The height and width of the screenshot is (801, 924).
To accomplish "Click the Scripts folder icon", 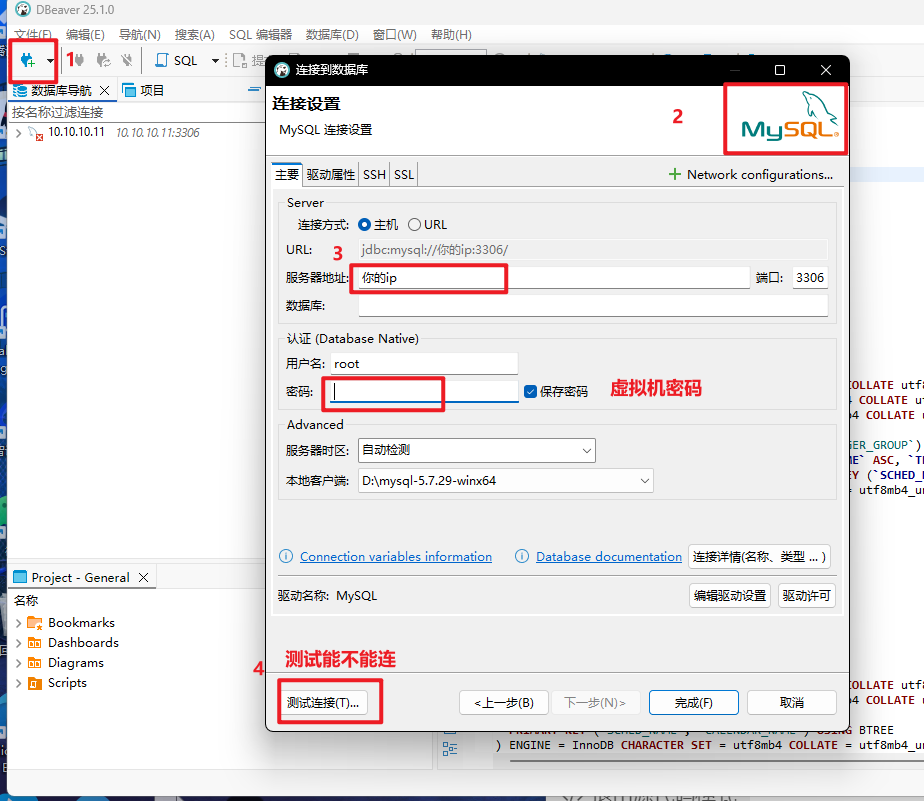I will 35,683.
